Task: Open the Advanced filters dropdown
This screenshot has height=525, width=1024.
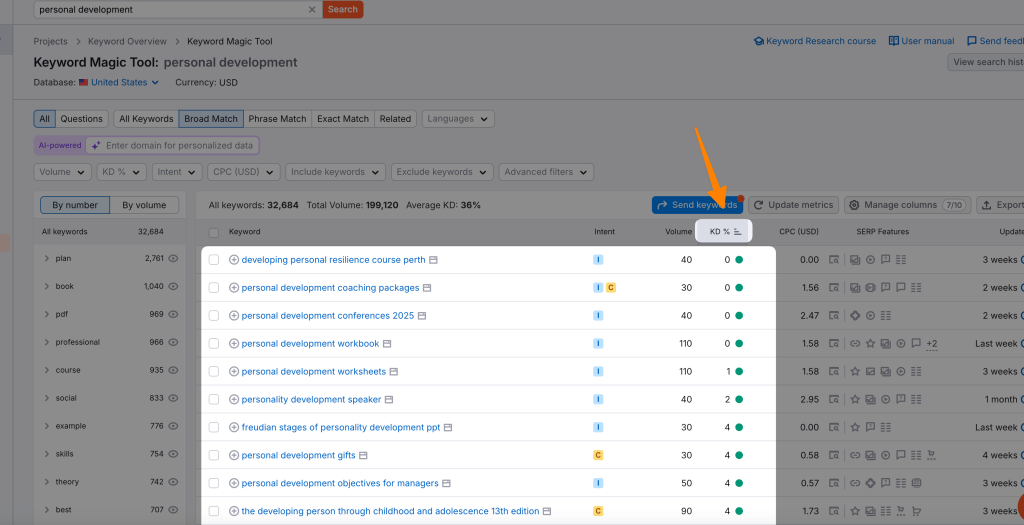Action: pyautogui.click(x=546, y=172)
